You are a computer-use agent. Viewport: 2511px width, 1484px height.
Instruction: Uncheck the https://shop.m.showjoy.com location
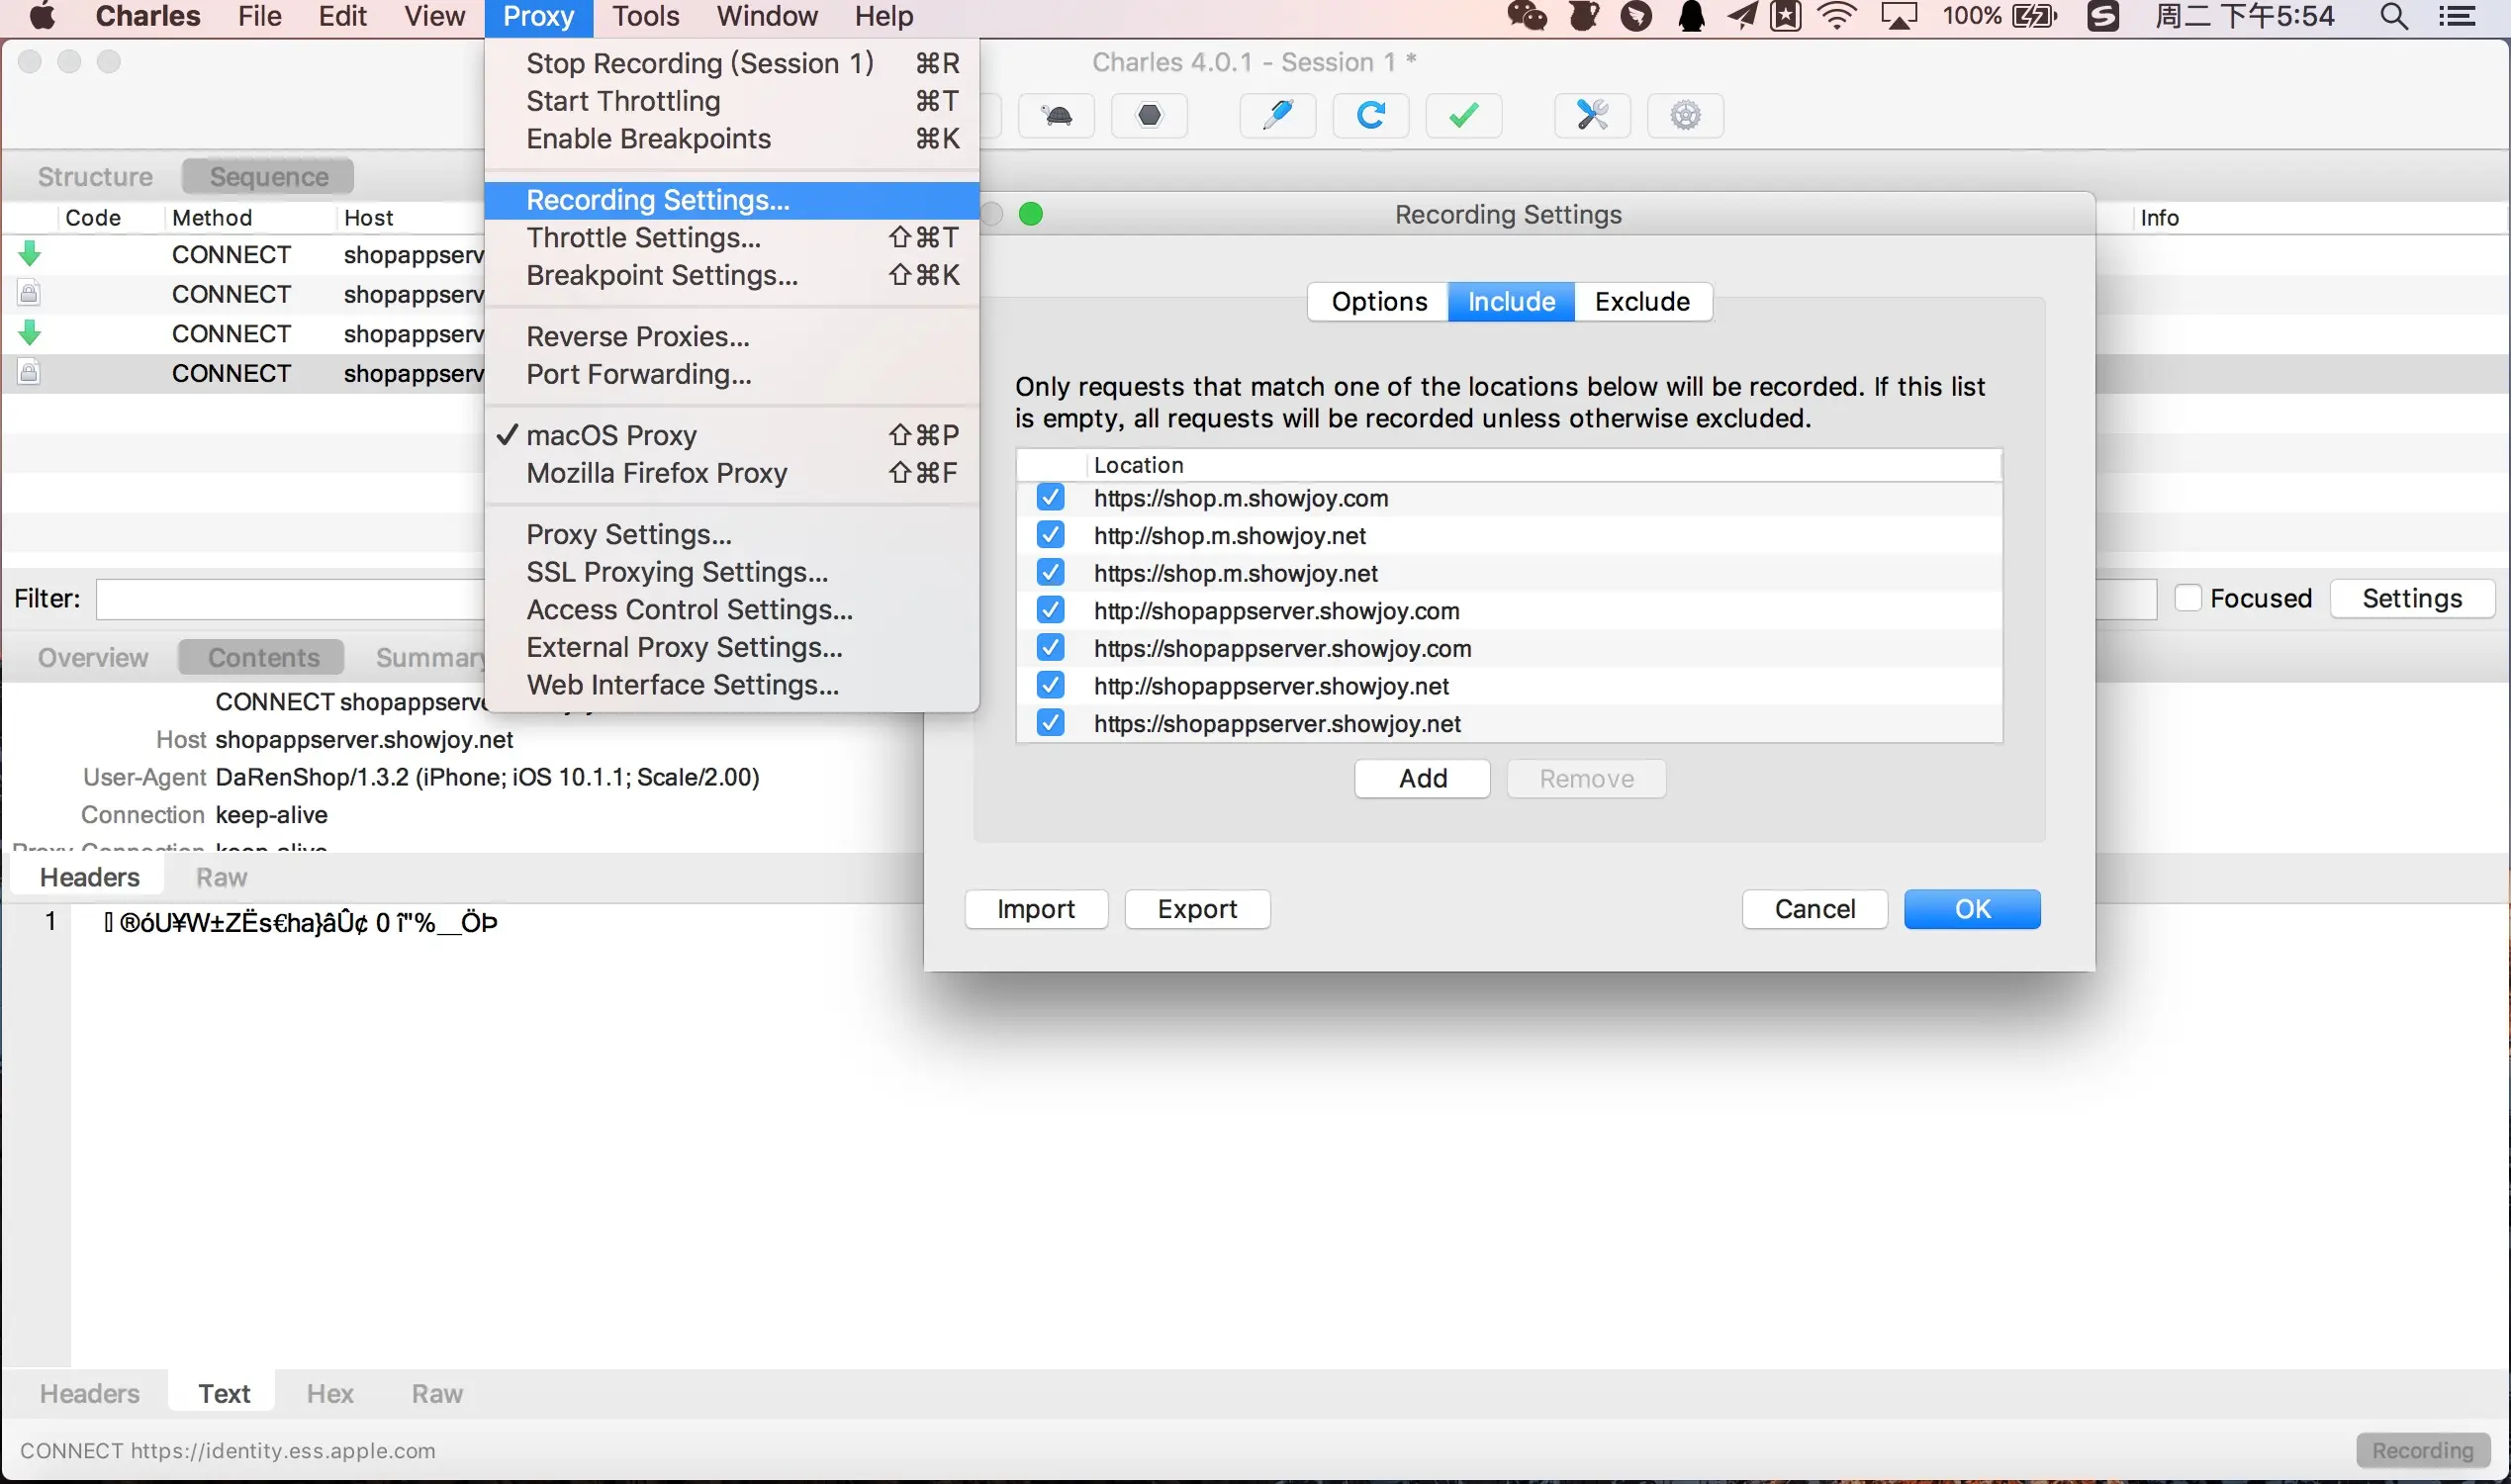tap(1050, 498)
